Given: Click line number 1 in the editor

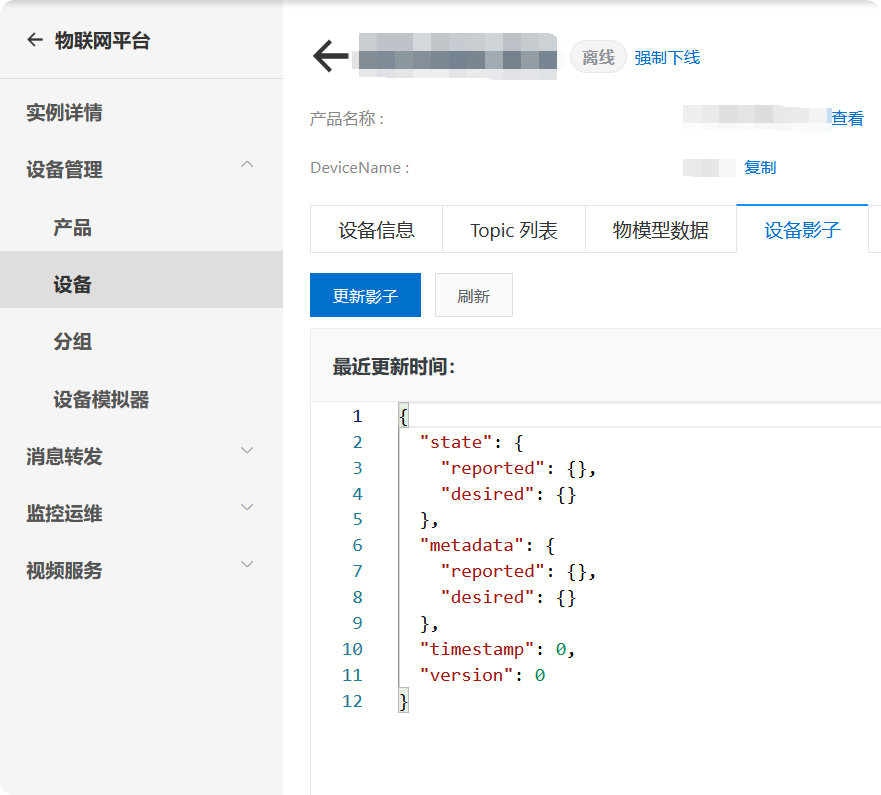Looking at the screenshot, I should point(357,416).
